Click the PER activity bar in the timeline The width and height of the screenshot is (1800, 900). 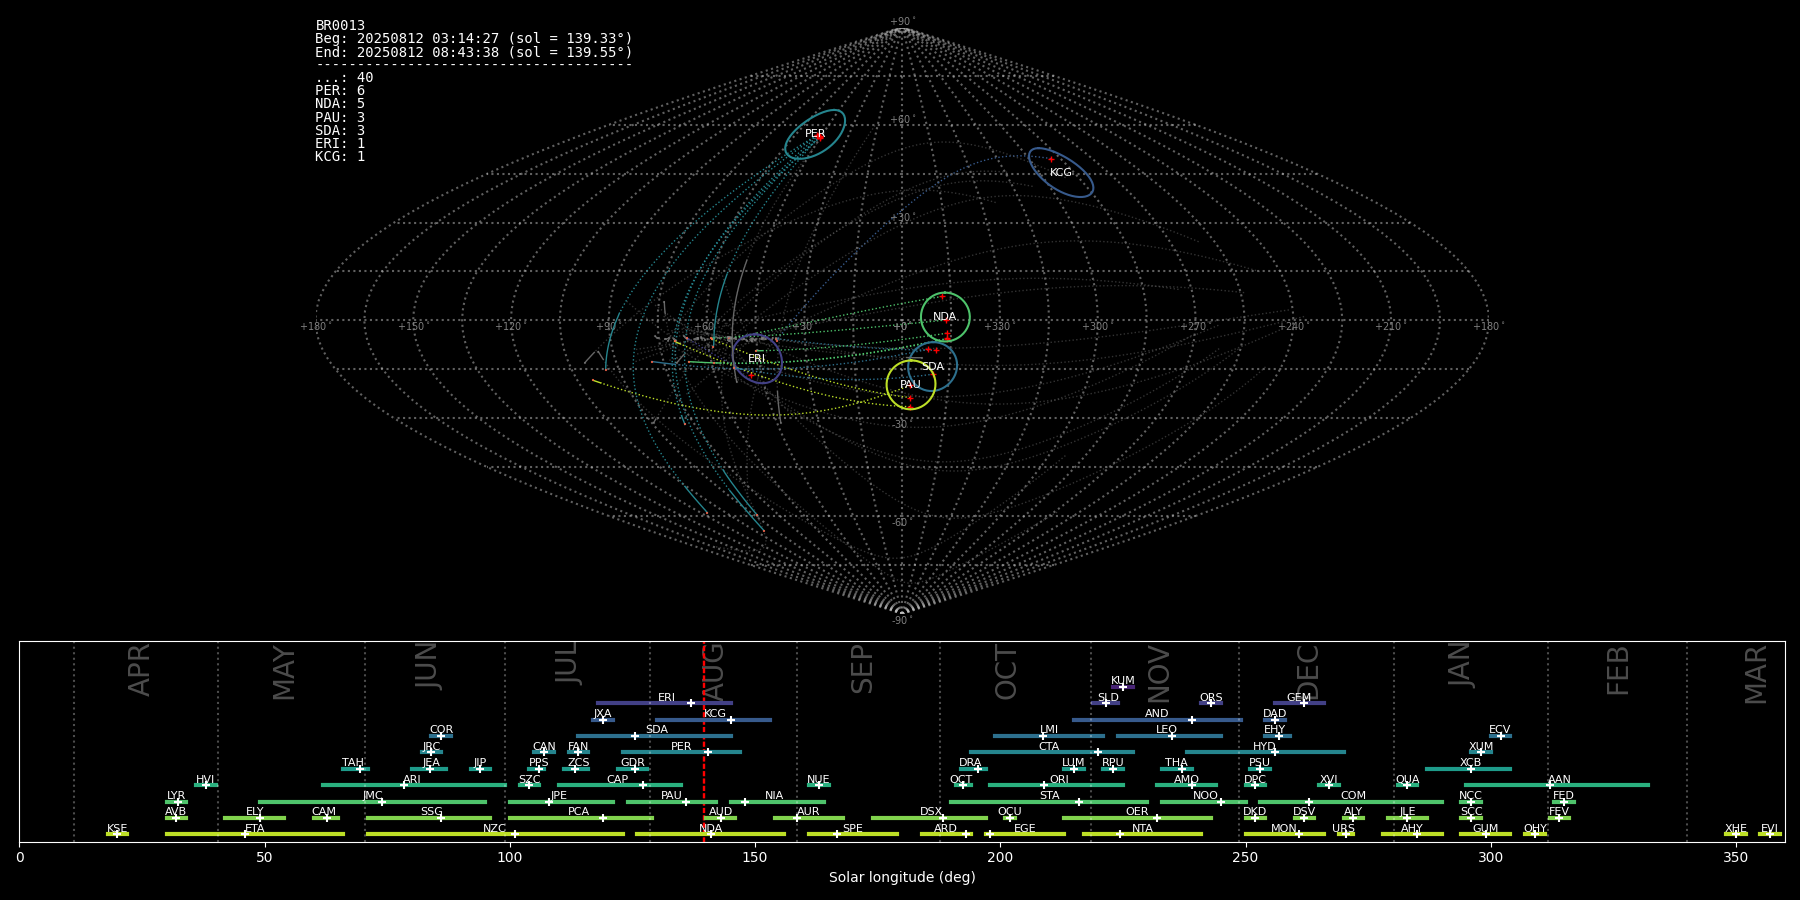[681, 752]
